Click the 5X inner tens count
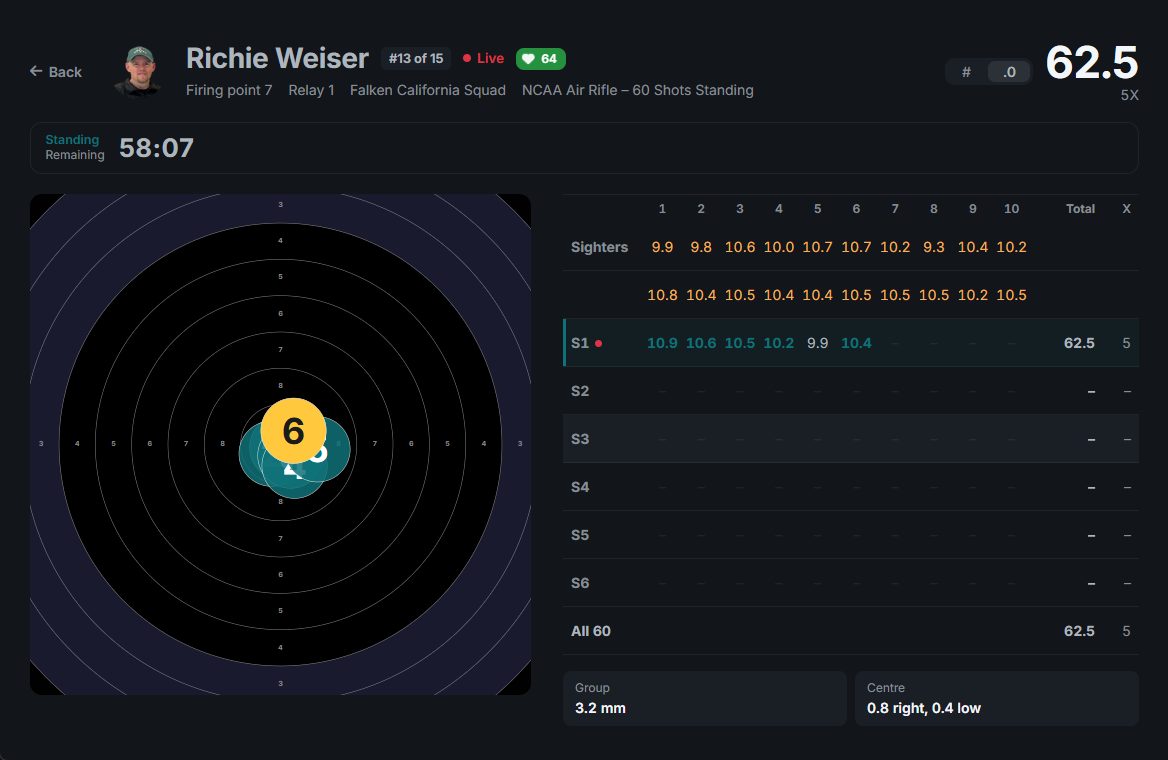 1129,95
